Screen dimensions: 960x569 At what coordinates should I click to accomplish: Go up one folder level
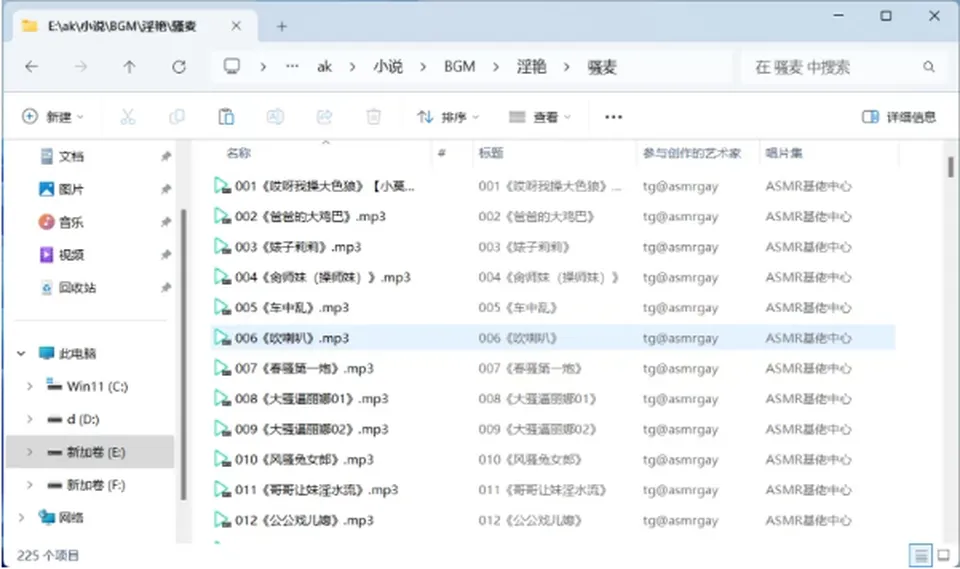pos(129,67)
